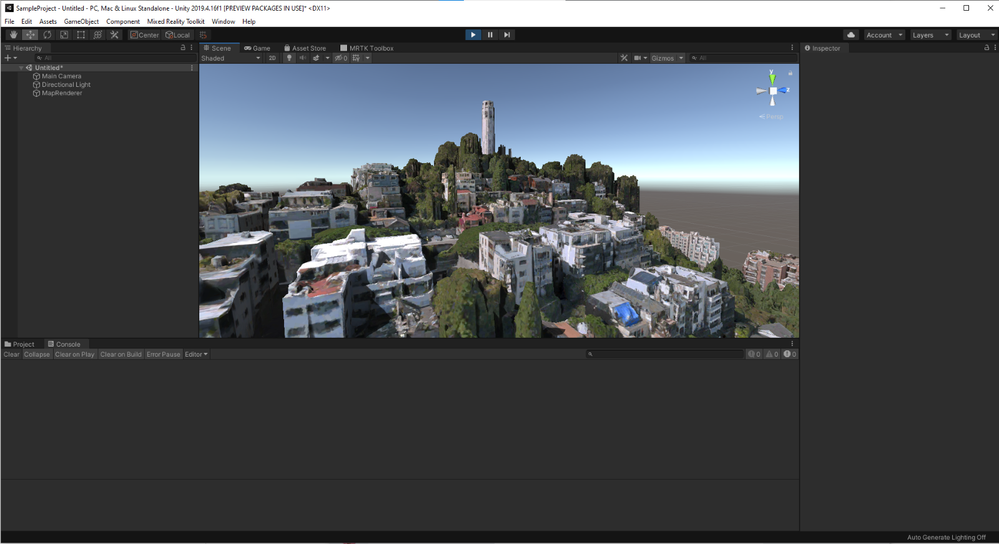Open grid settings dropdown arrow

pos(368,58)
